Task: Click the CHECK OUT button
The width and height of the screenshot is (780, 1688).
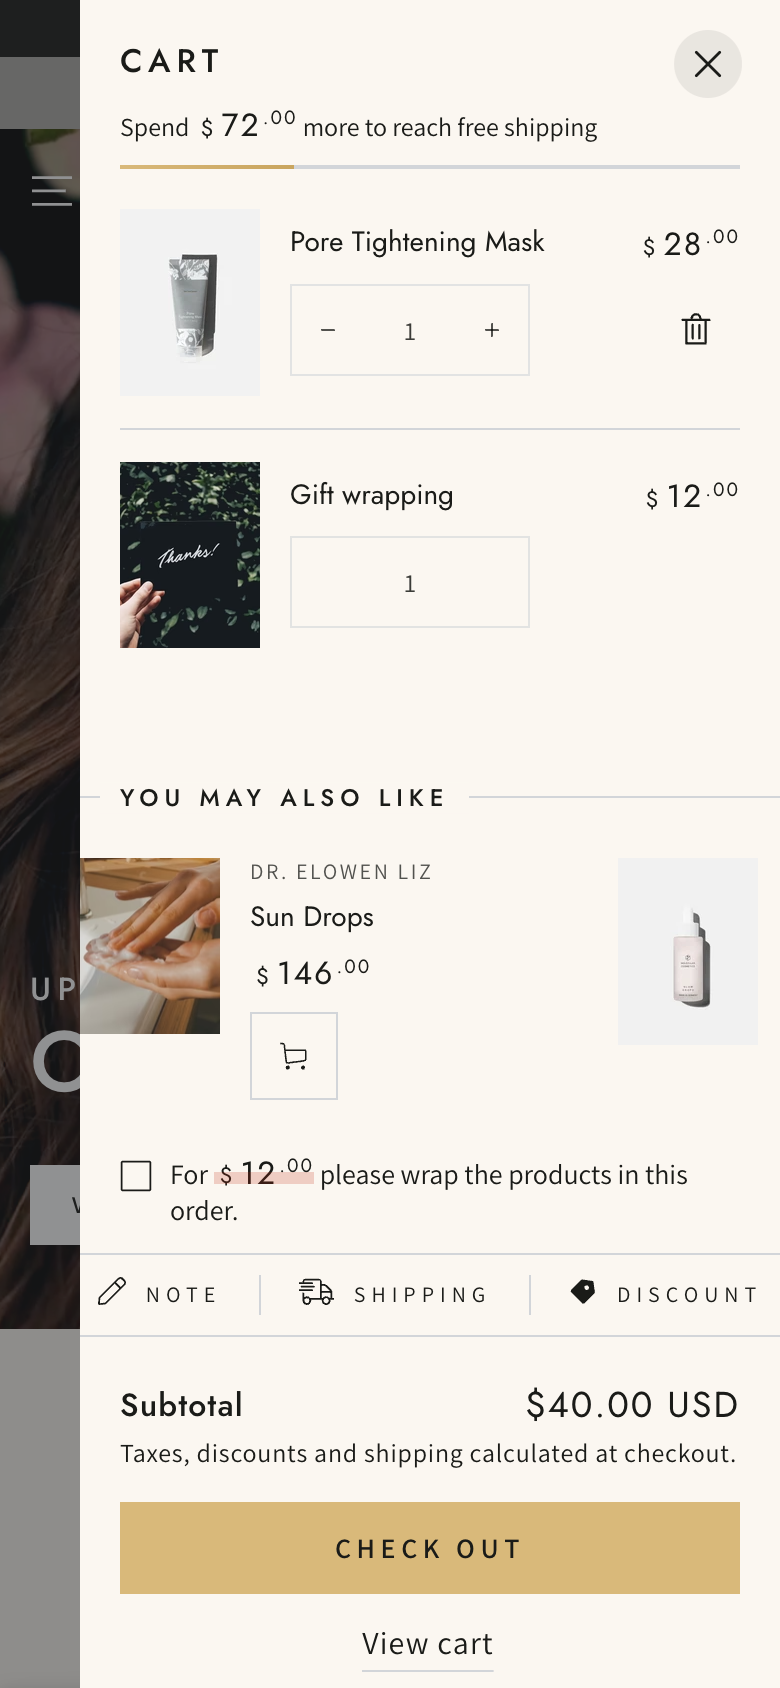Action: (430, 1548)
